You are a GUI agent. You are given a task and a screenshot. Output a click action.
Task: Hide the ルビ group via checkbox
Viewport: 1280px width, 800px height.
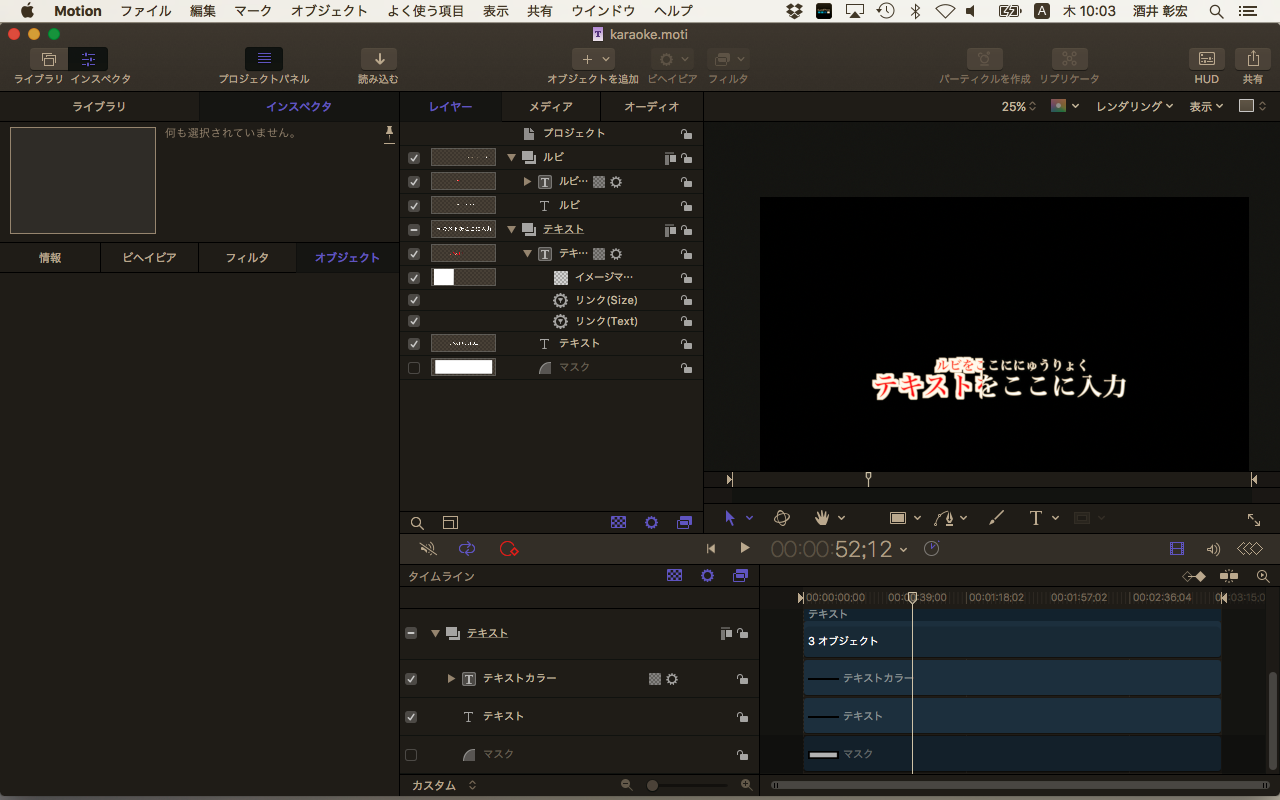[x=414, y=158]
